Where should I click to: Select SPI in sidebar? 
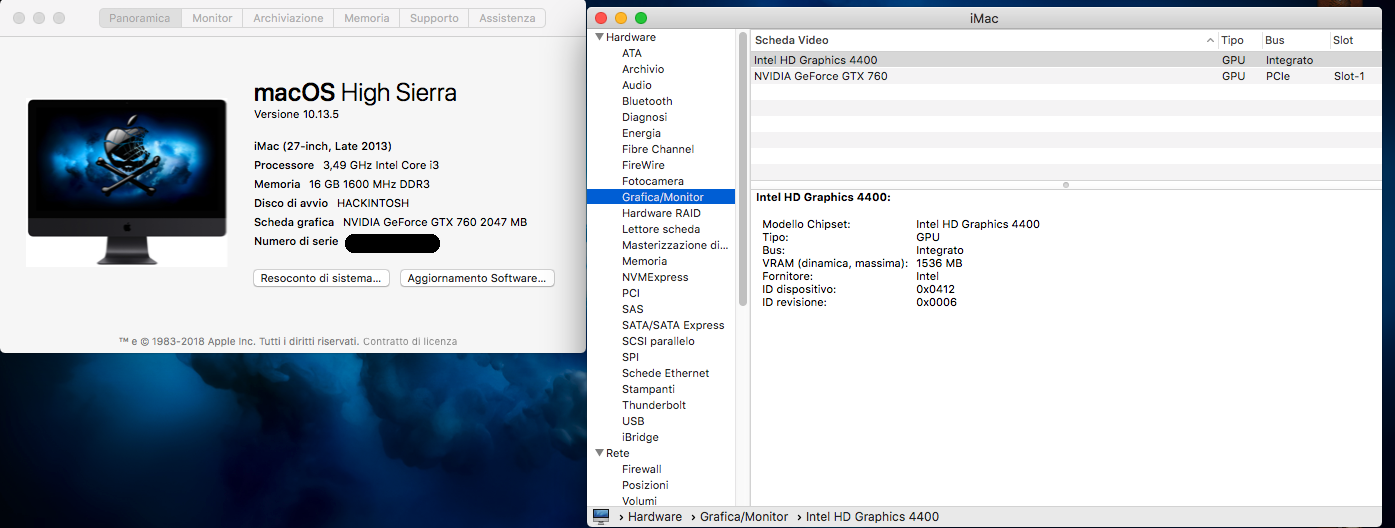coord(630,357)
